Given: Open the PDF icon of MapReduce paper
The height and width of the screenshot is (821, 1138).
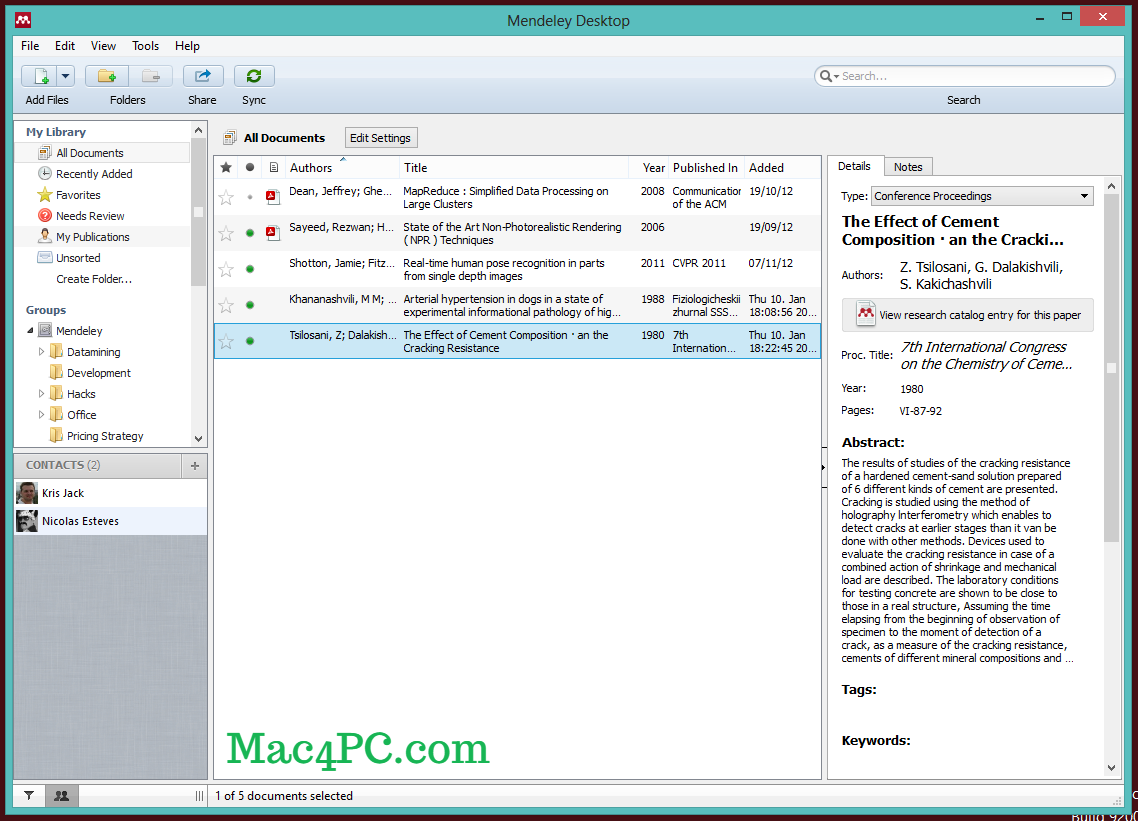Looking at the screenshot, I should pos(273,196).
